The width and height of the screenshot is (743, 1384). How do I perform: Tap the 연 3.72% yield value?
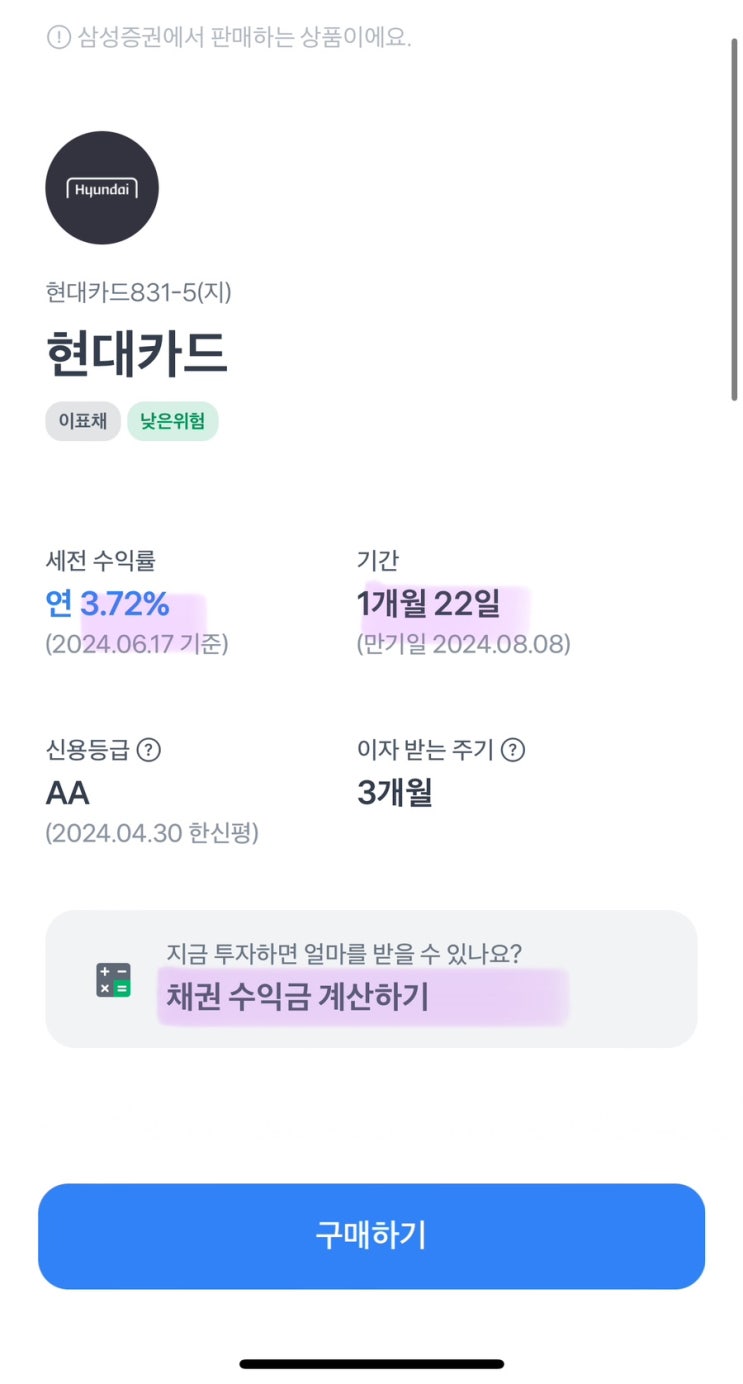tap(108, 604)
